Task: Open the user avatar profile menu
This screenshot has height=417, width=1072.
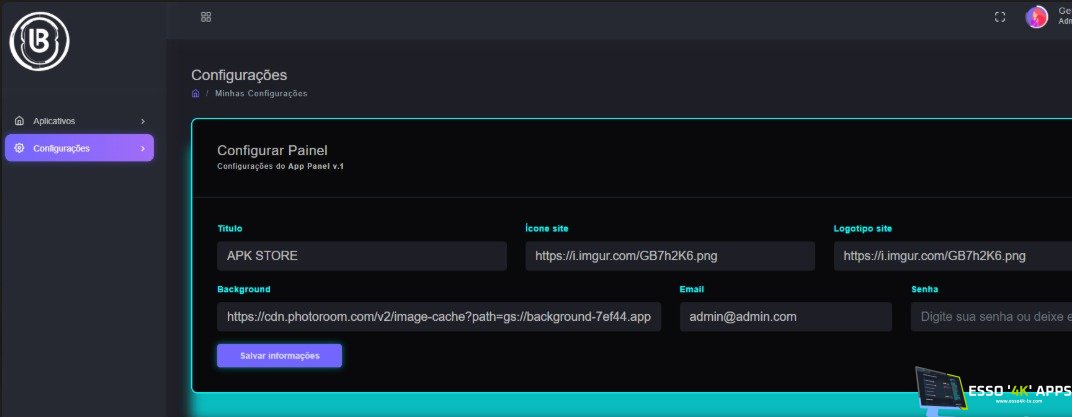Action: (x=1037, y=17)
